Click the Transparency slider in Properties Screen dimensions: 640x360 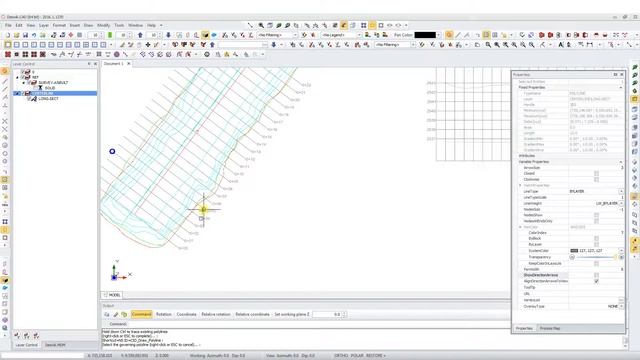coord(596,257)
